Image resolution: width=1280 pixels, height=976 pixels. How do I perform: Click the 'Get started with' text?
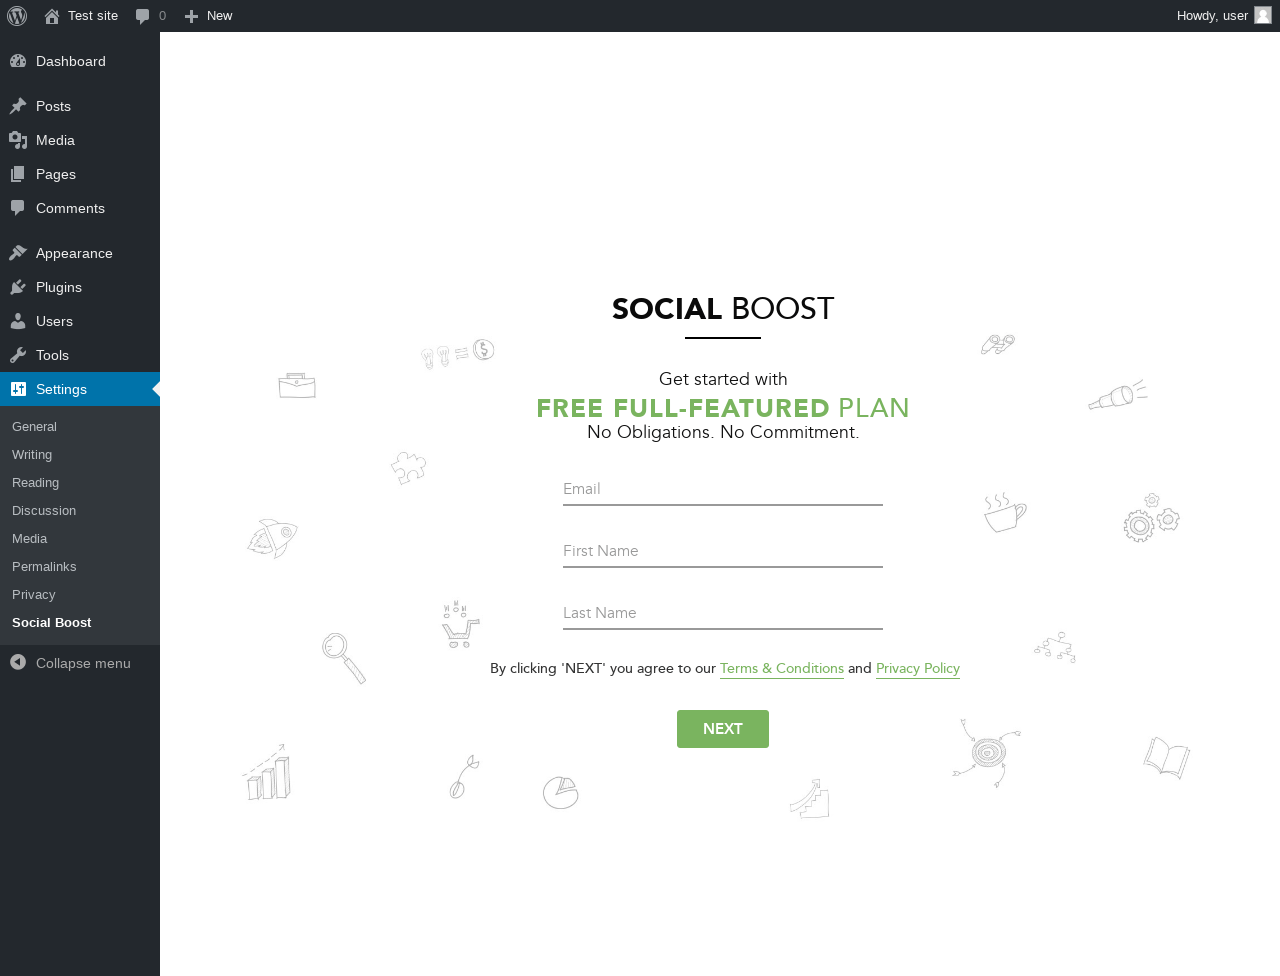pos(723,379)
